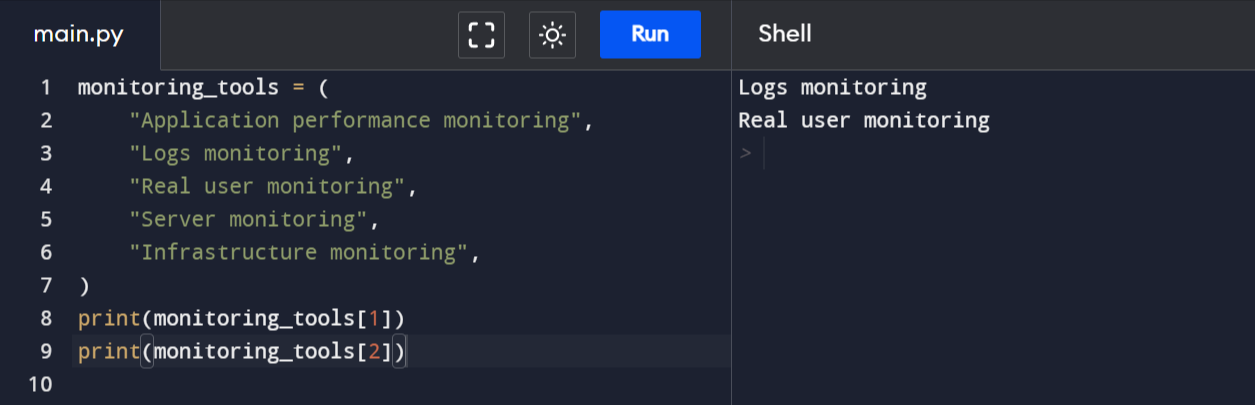Click "Infrastructure monitoring" string in code
The width and height of the screenshot is (1255, 405).
298,252
